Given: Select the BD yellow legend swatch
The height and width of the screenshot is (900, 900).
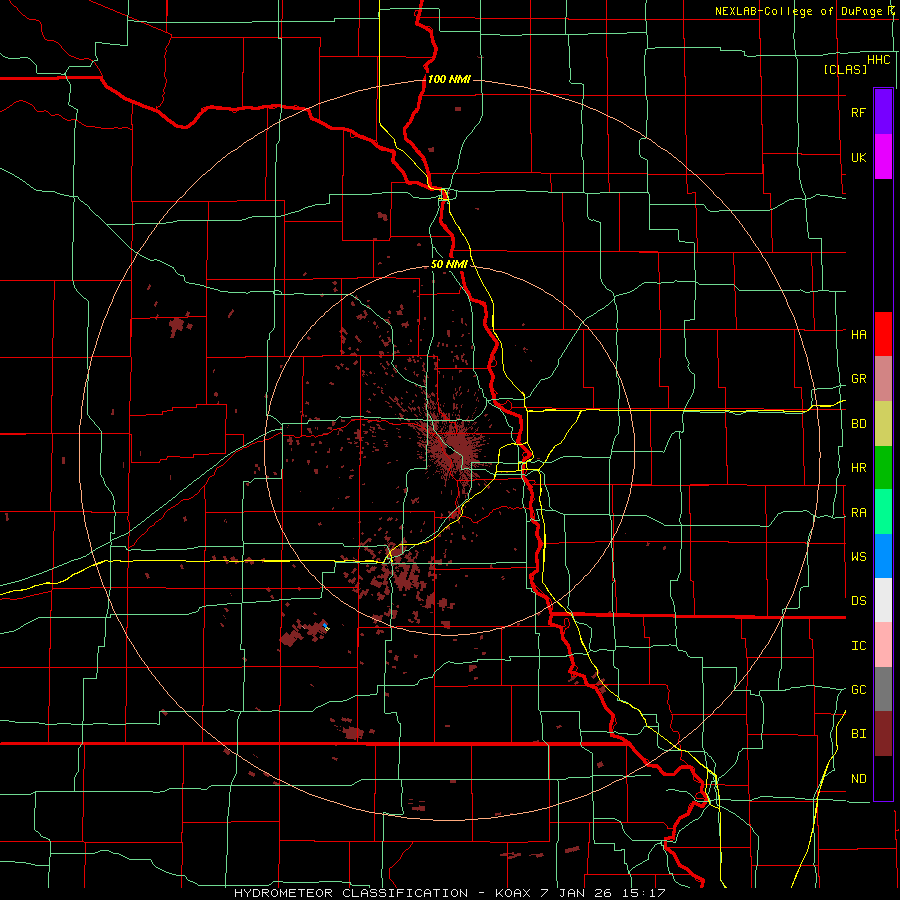Looking at the screenshot, I should 883,424.
